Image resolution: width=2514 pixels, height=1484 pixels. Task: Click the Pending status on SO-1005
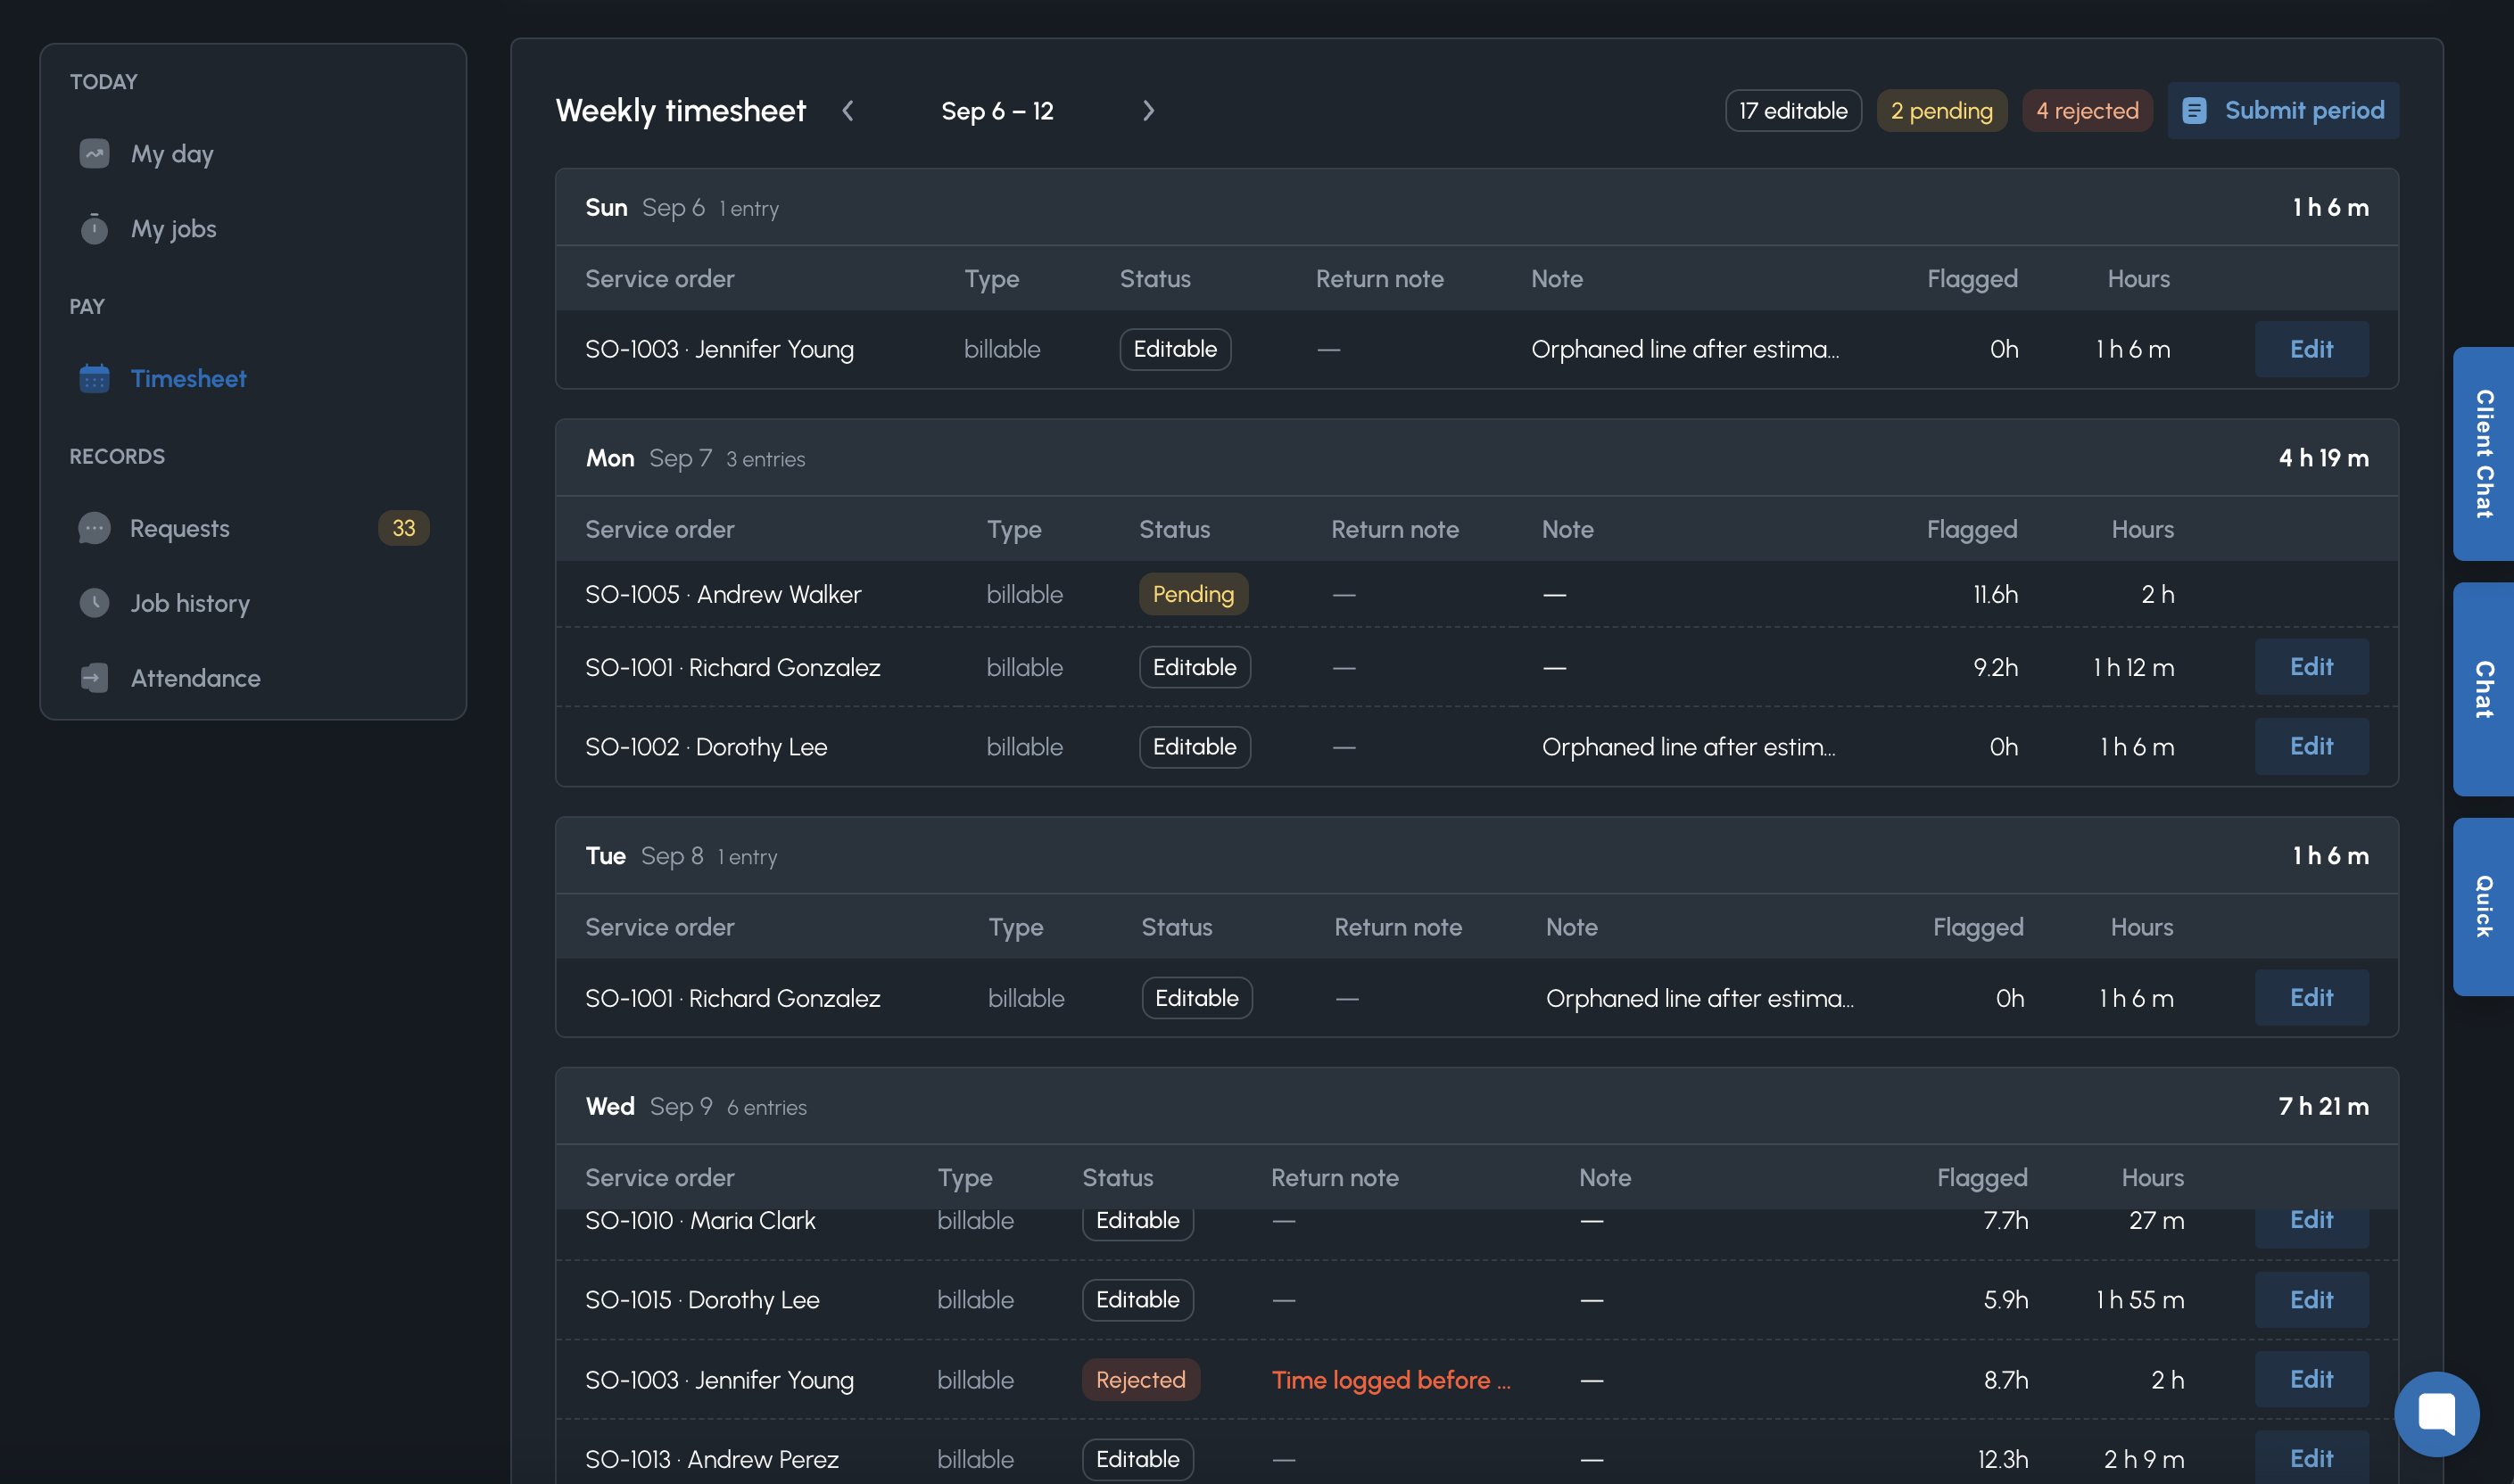[x=1193, y=594]
